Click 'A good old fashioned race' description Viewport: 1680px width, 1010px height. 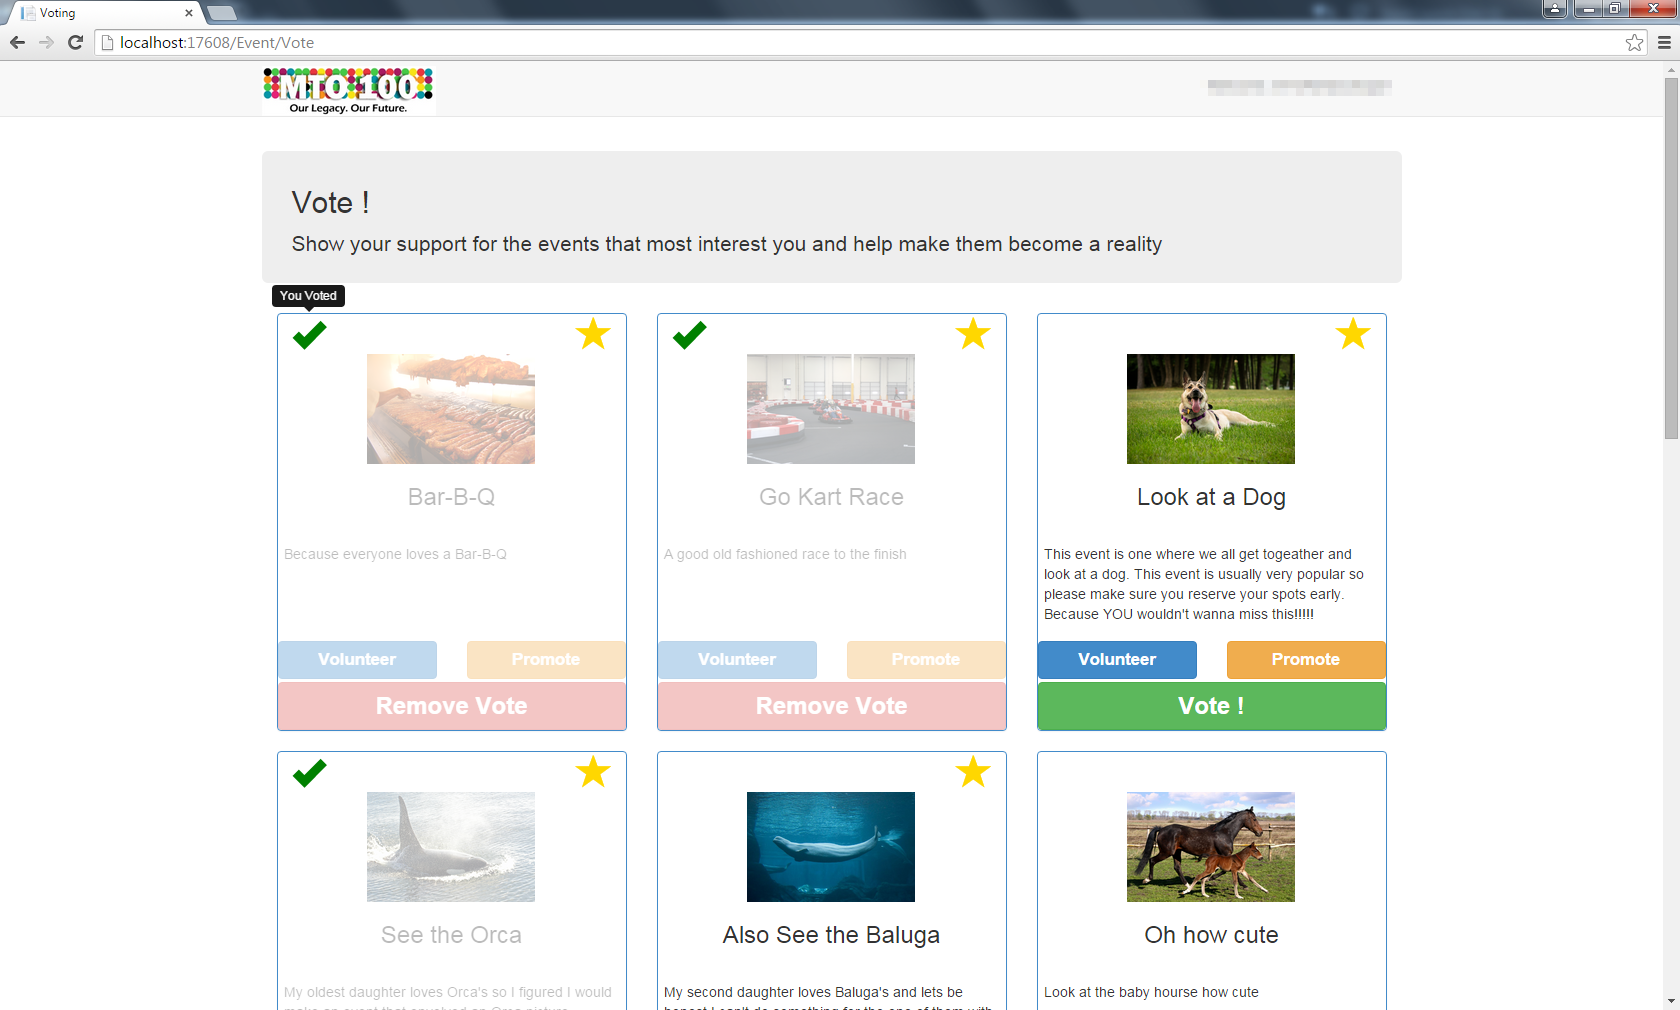[785, 554]
